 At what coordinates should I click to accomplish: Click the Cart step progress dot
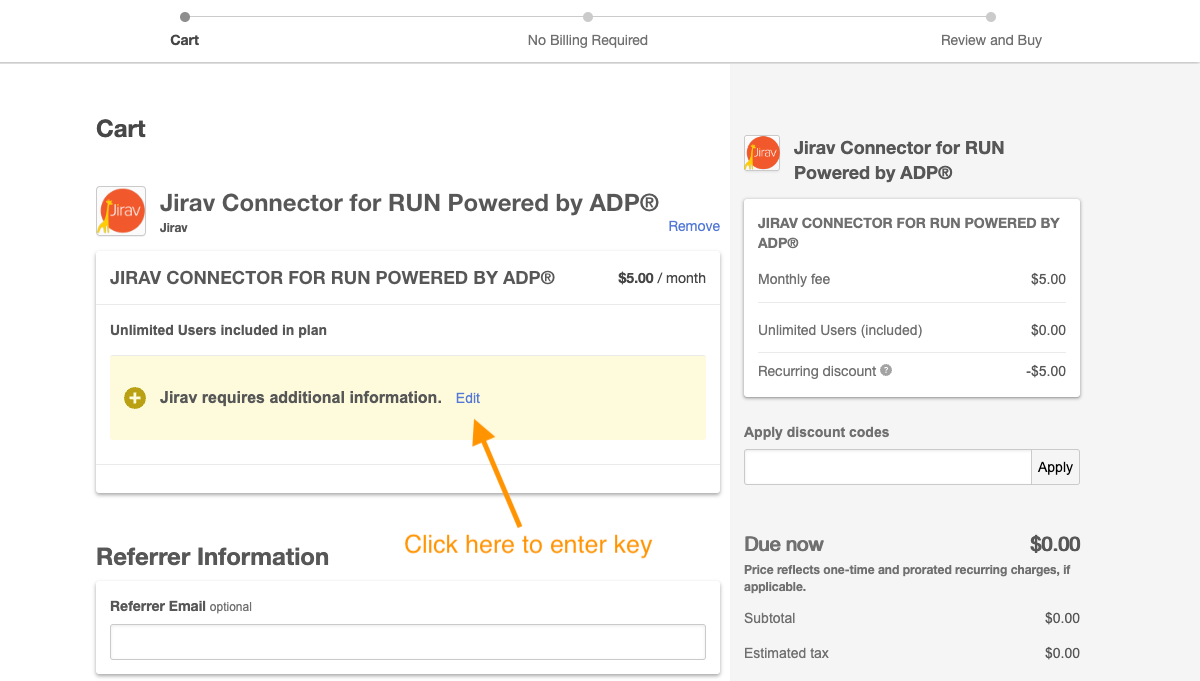pyautogui.click(x=184, y=17)
